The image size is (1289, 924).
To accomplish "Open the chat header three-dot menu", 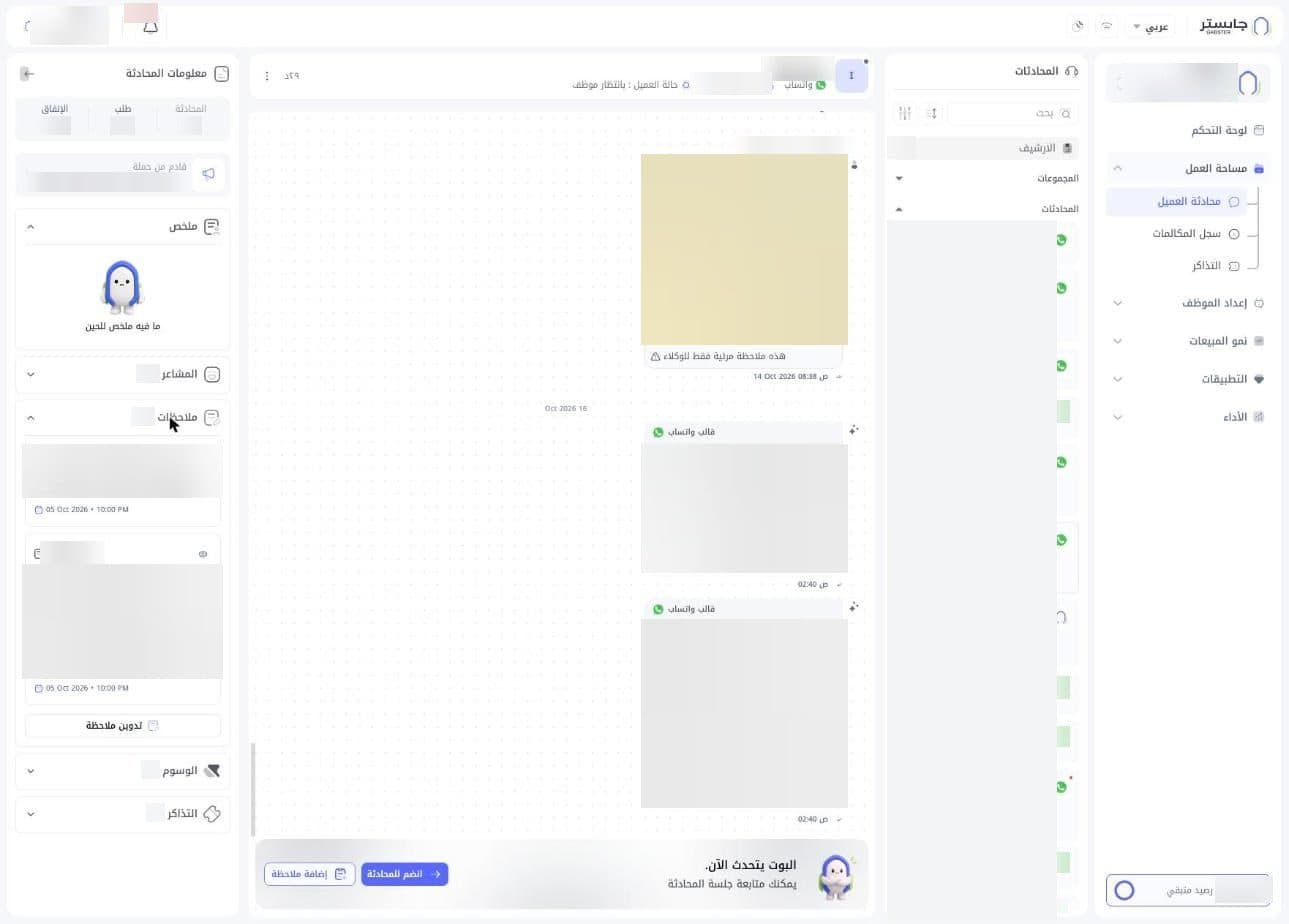I will [x=267, y=76].
